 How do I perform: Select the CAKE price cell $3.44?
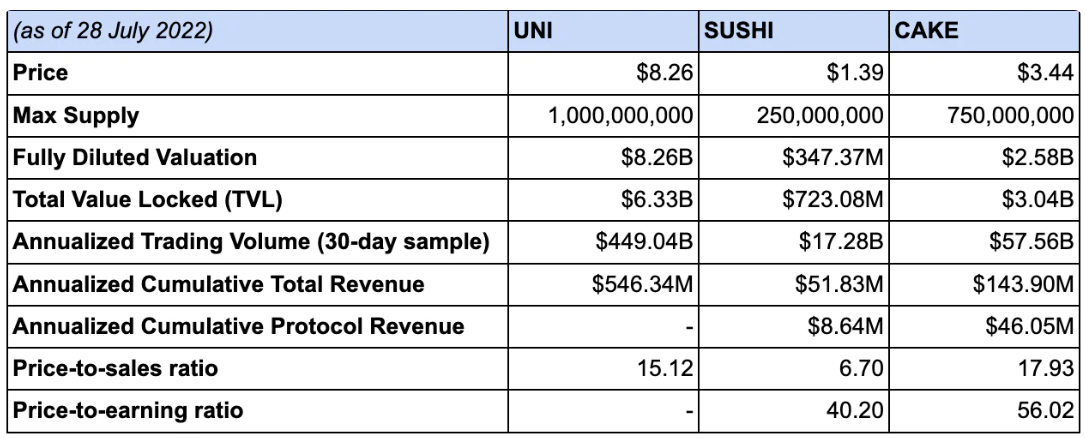point(1045,73)
